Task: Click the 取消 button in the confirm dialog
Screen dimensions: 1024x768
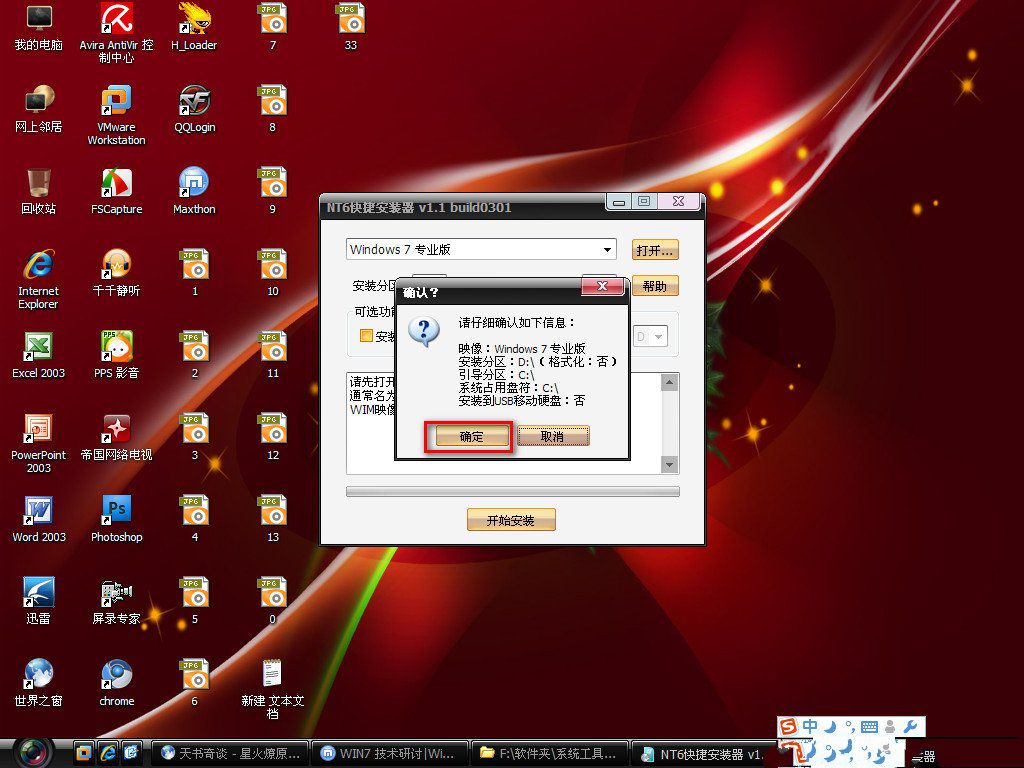Action: (x=553, y=437)
